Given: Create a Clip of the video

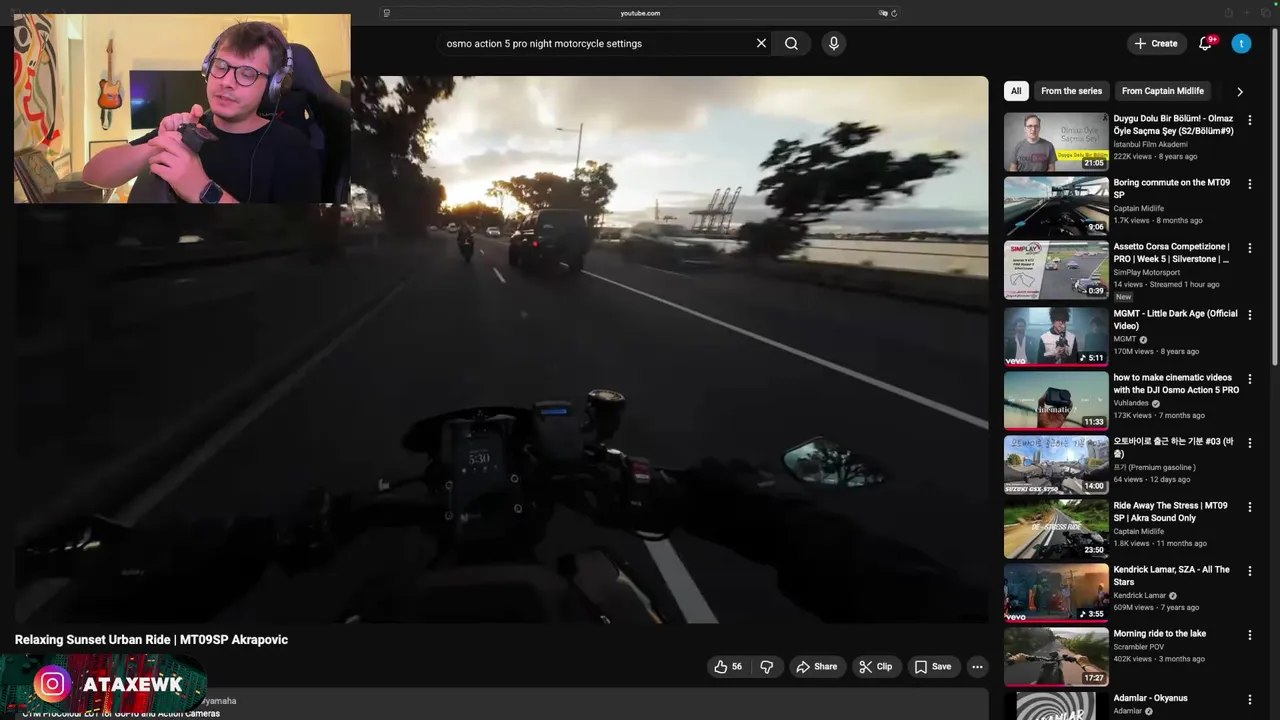Looking at the screenshot, I should pyautogui.click(x=875, y=667).
